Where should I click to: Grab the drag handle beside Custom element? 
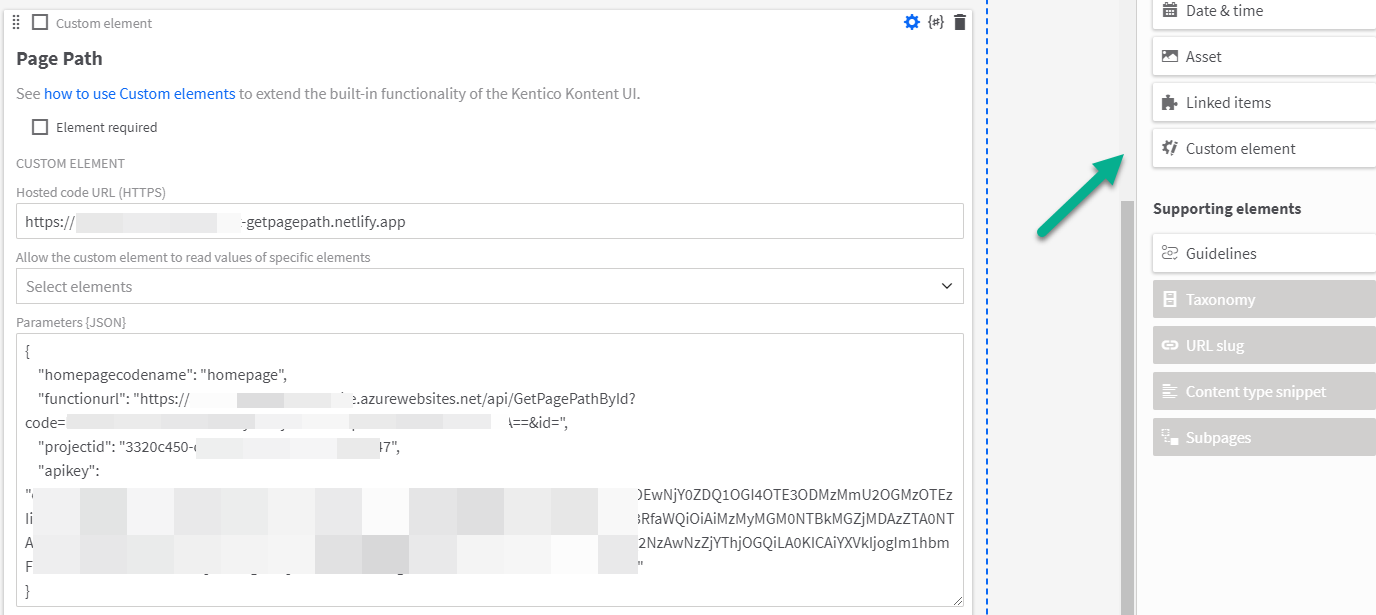(15, 21)
